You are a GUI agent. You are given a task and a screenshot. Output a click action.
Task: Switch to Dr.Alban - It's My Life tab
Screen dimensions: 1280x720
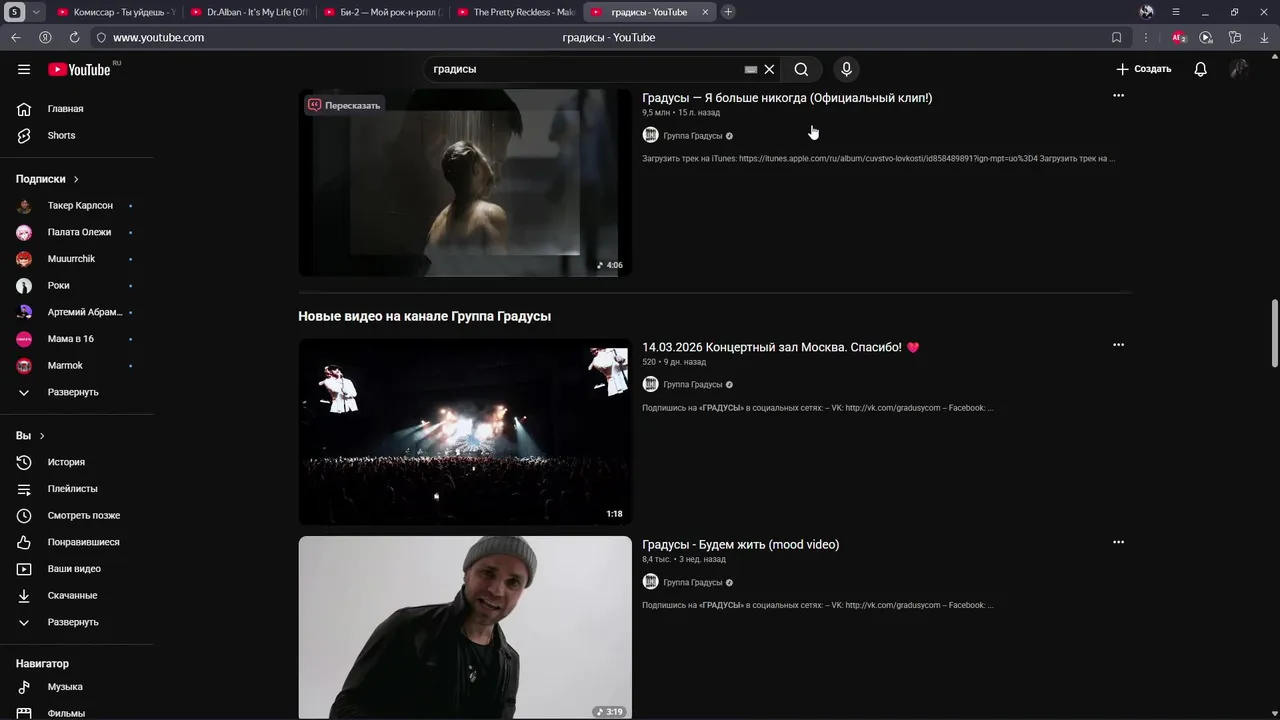coord(249,12)
